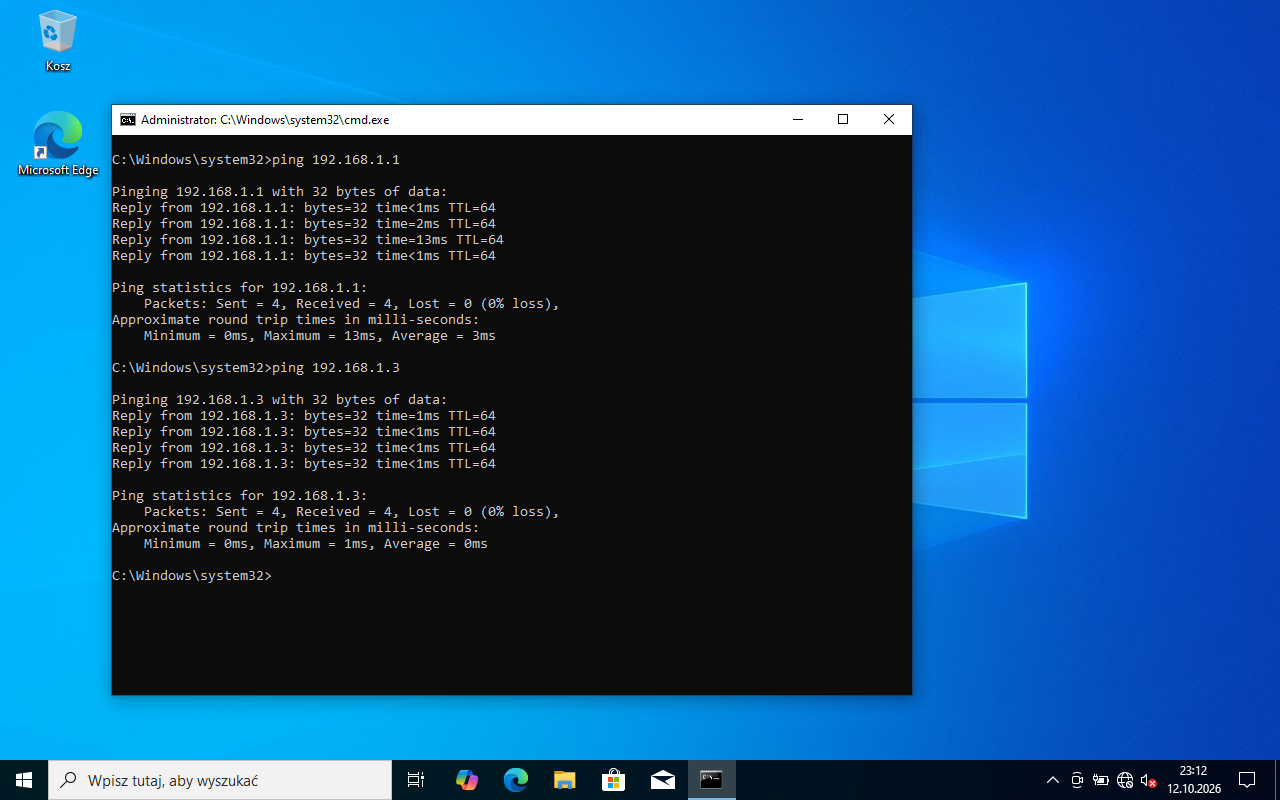Show hidden system tray icons
This screenshot has height=800, width=1280.
(x=1052, y=780)
